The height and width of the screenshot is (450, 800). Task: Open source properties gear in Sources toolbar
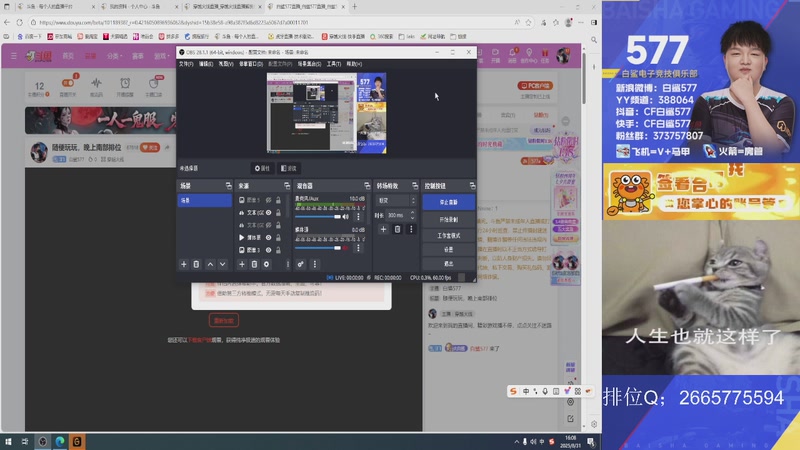266,264
